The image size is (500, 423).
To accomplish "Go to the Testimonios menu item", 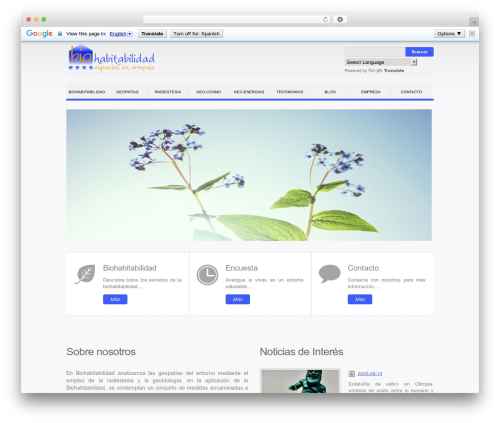I will click(x=290, y=92).
